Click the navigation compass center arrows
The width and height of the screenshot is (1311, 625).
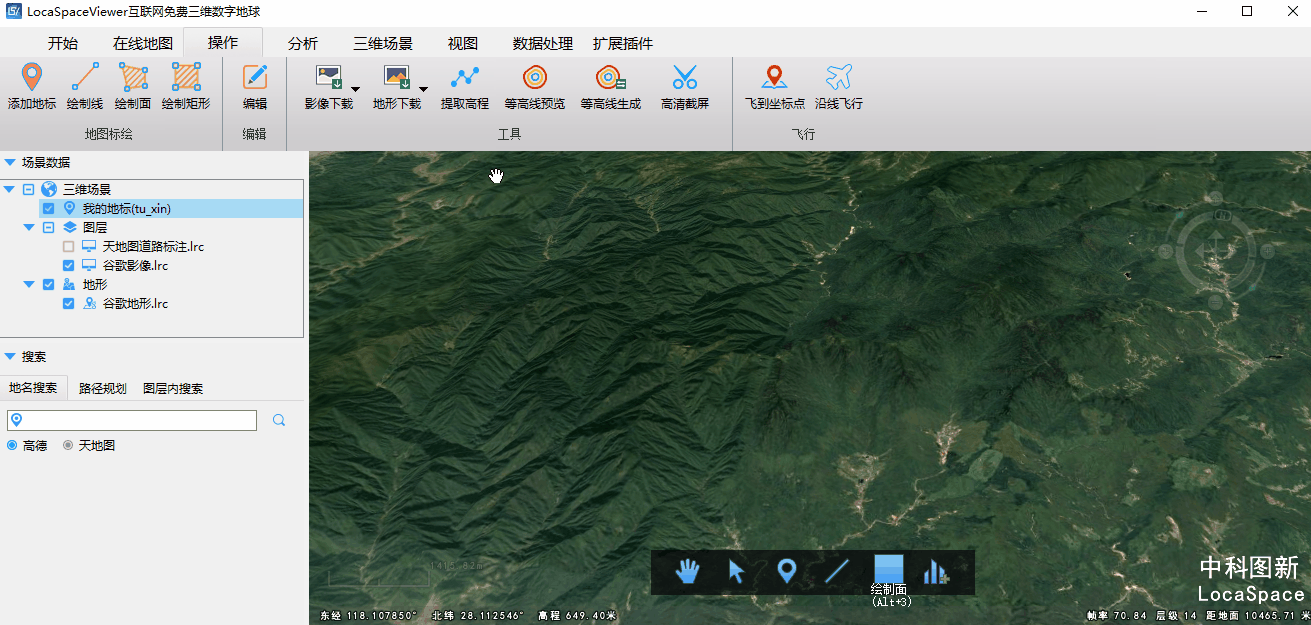click(x=1215, y=251)
